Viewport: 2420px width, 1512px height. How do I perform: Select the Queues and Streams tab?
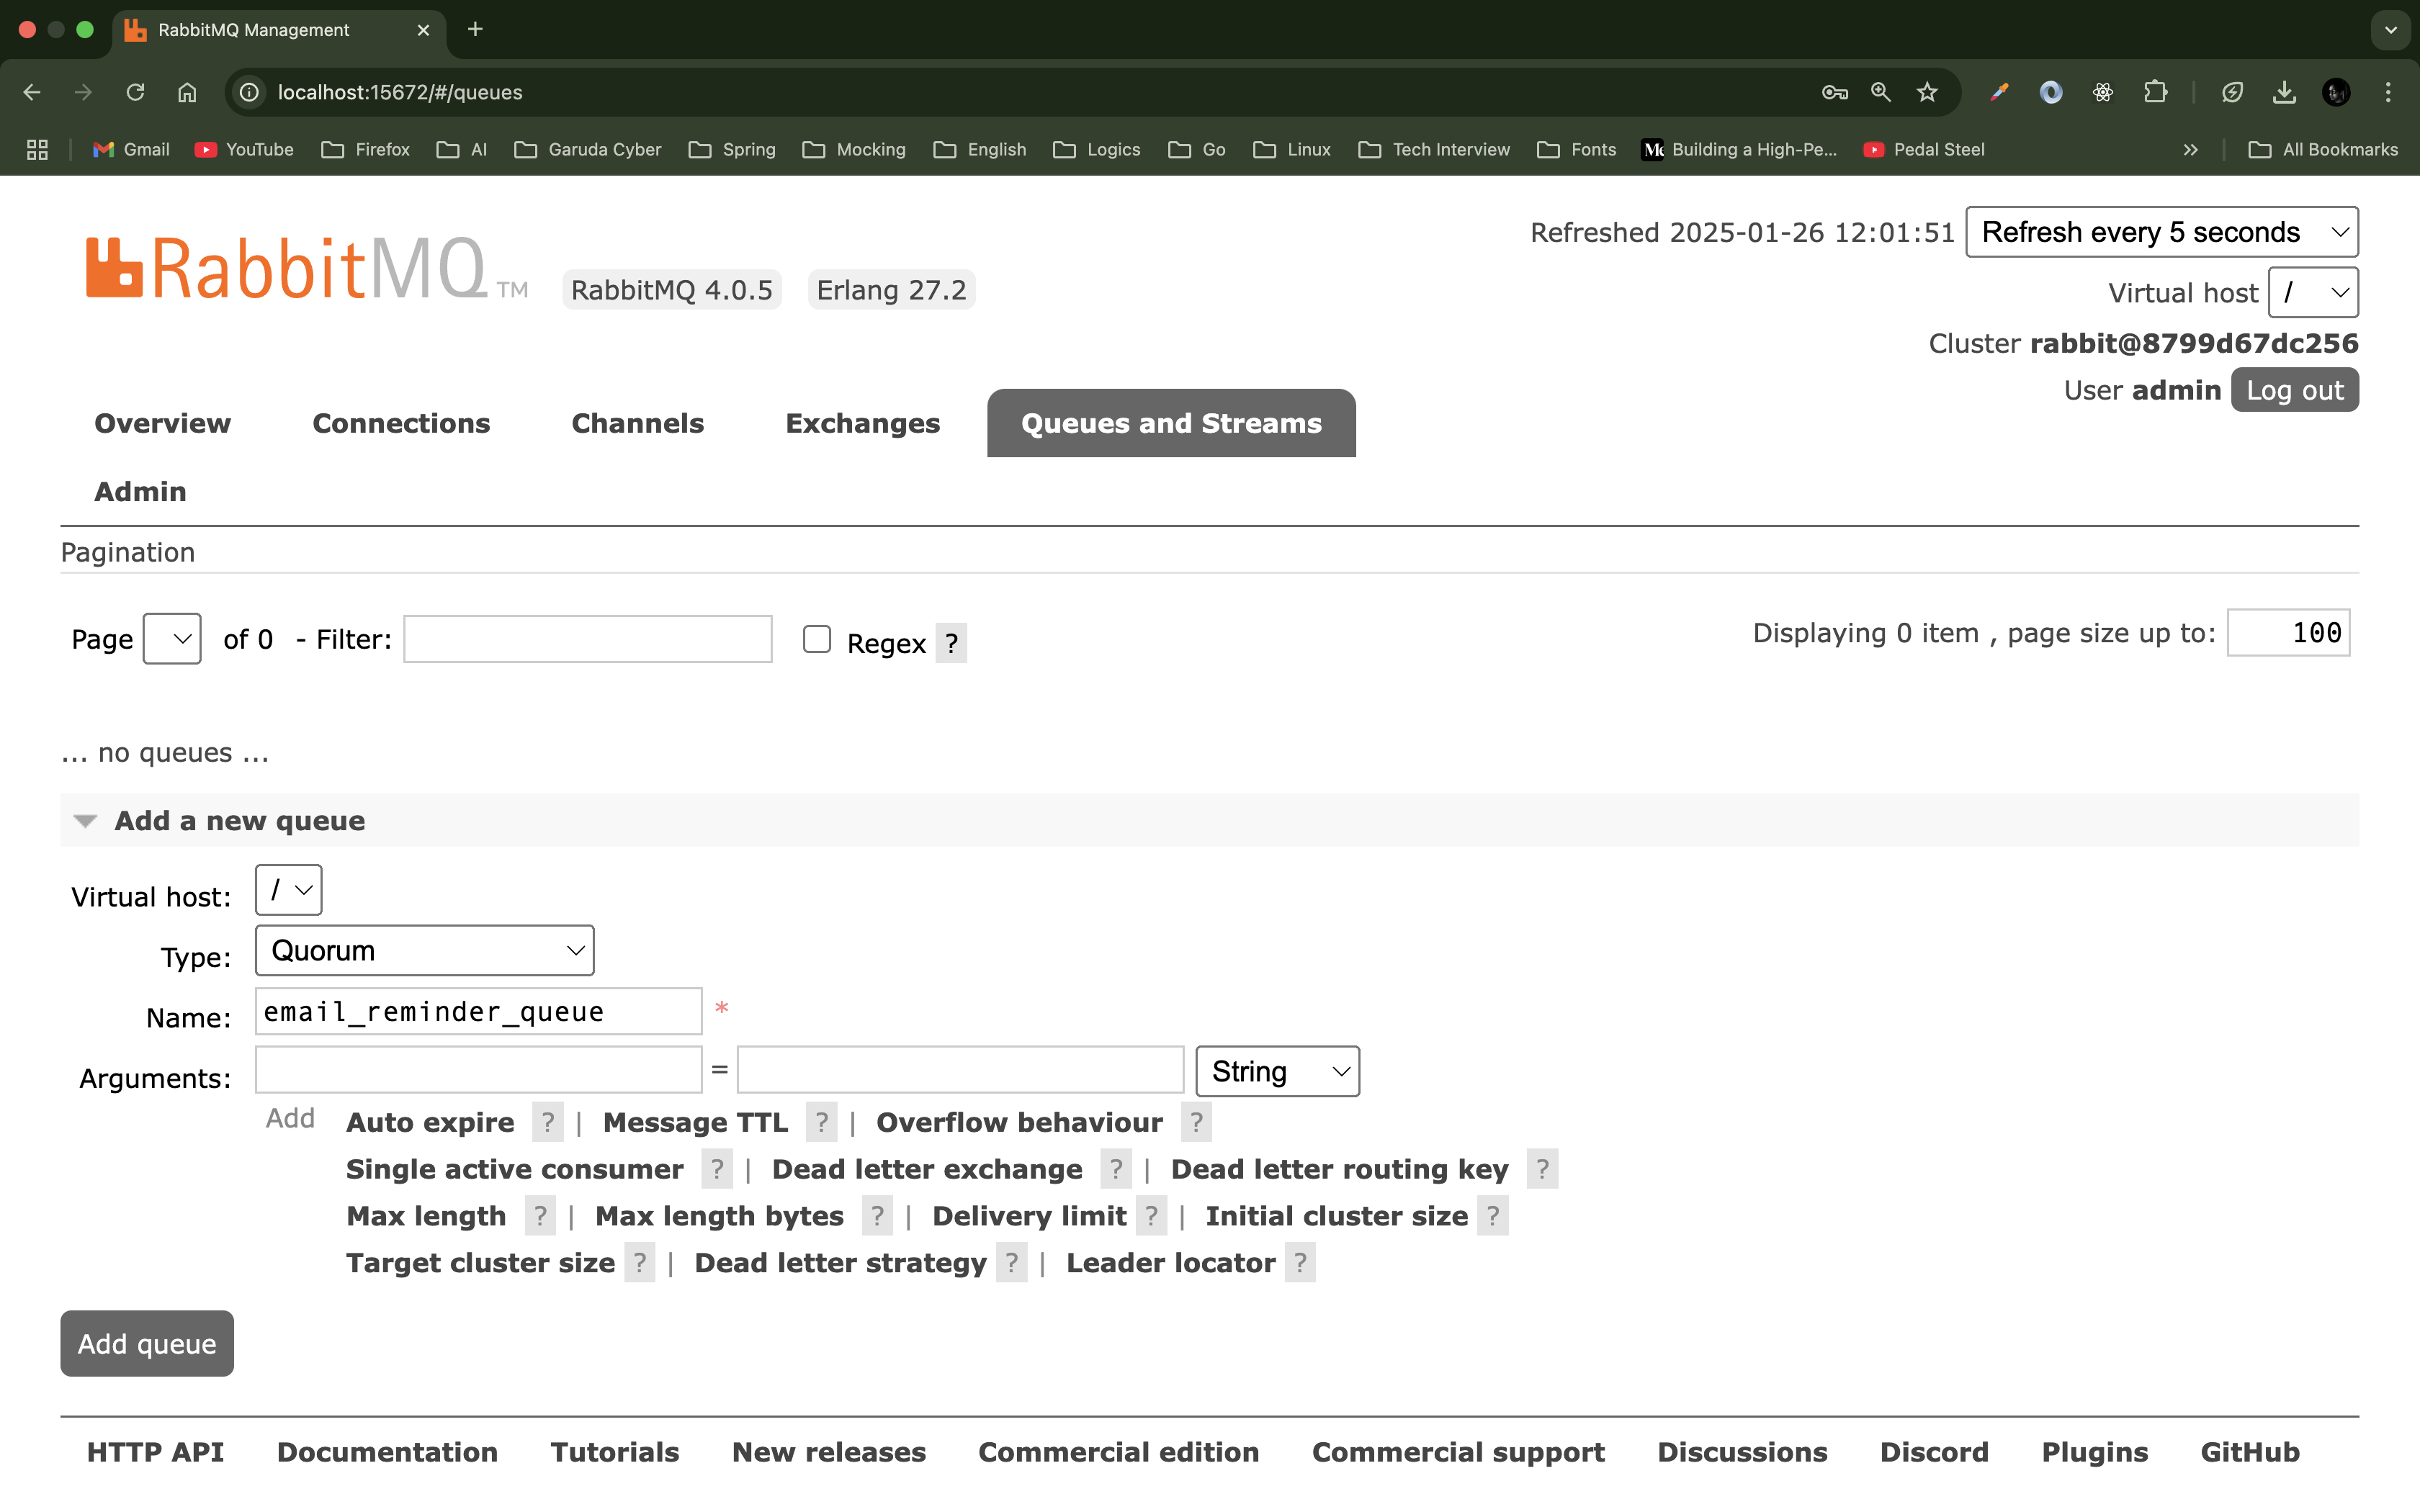pos(1171,423)
